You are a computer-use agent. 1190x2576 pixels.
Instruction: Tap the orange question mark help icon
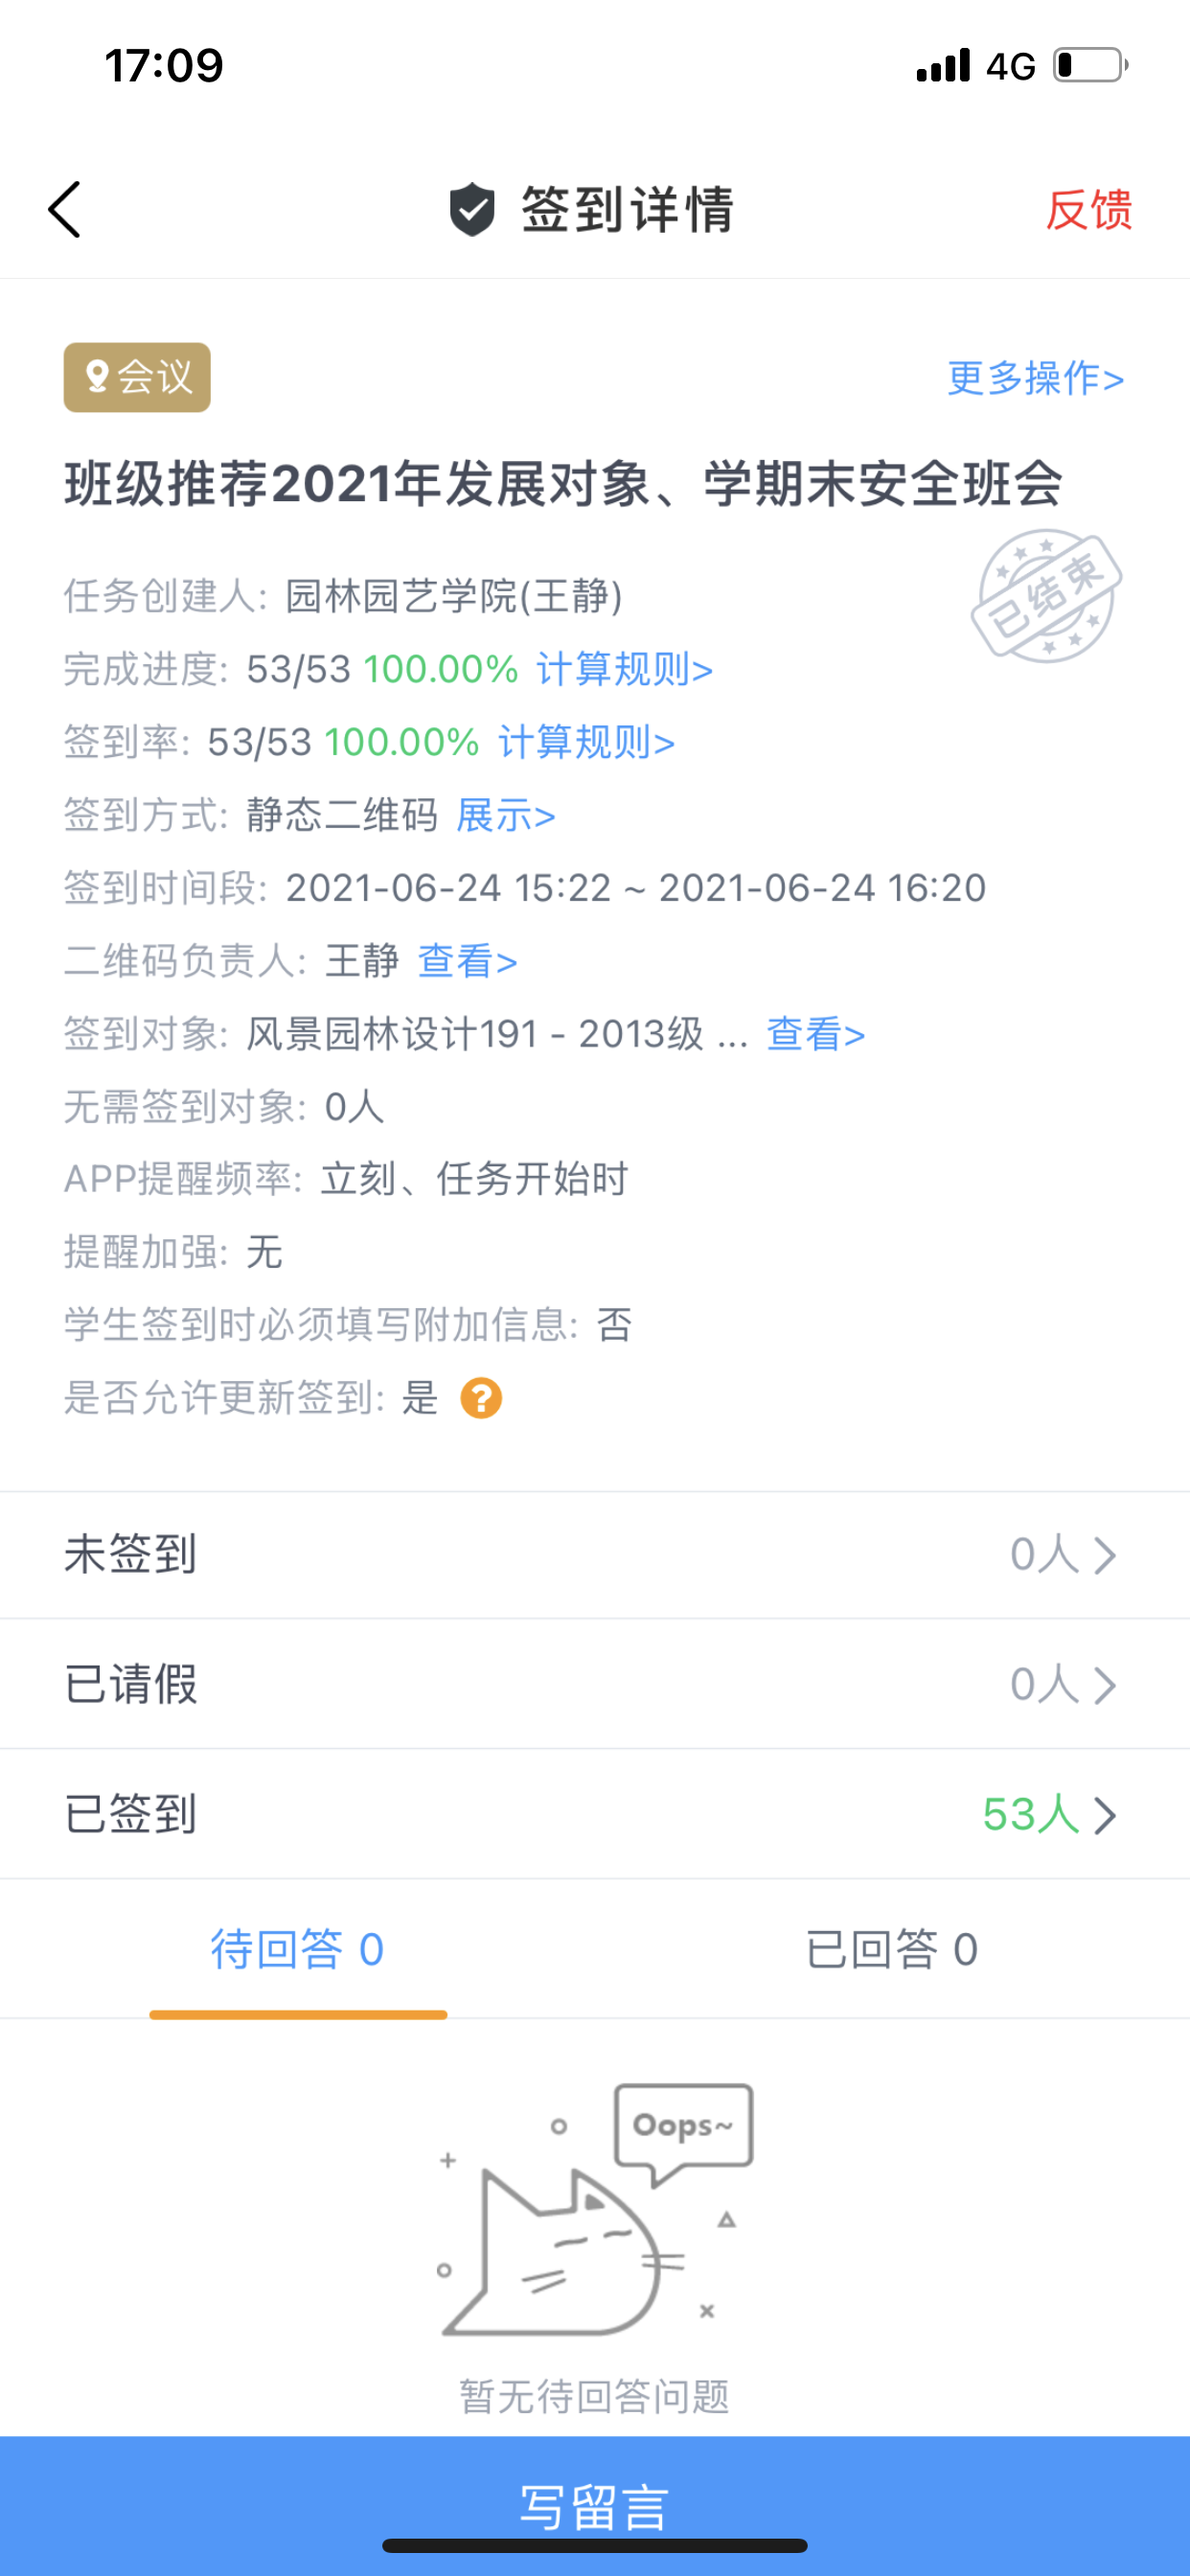[x=481, y=1398]
